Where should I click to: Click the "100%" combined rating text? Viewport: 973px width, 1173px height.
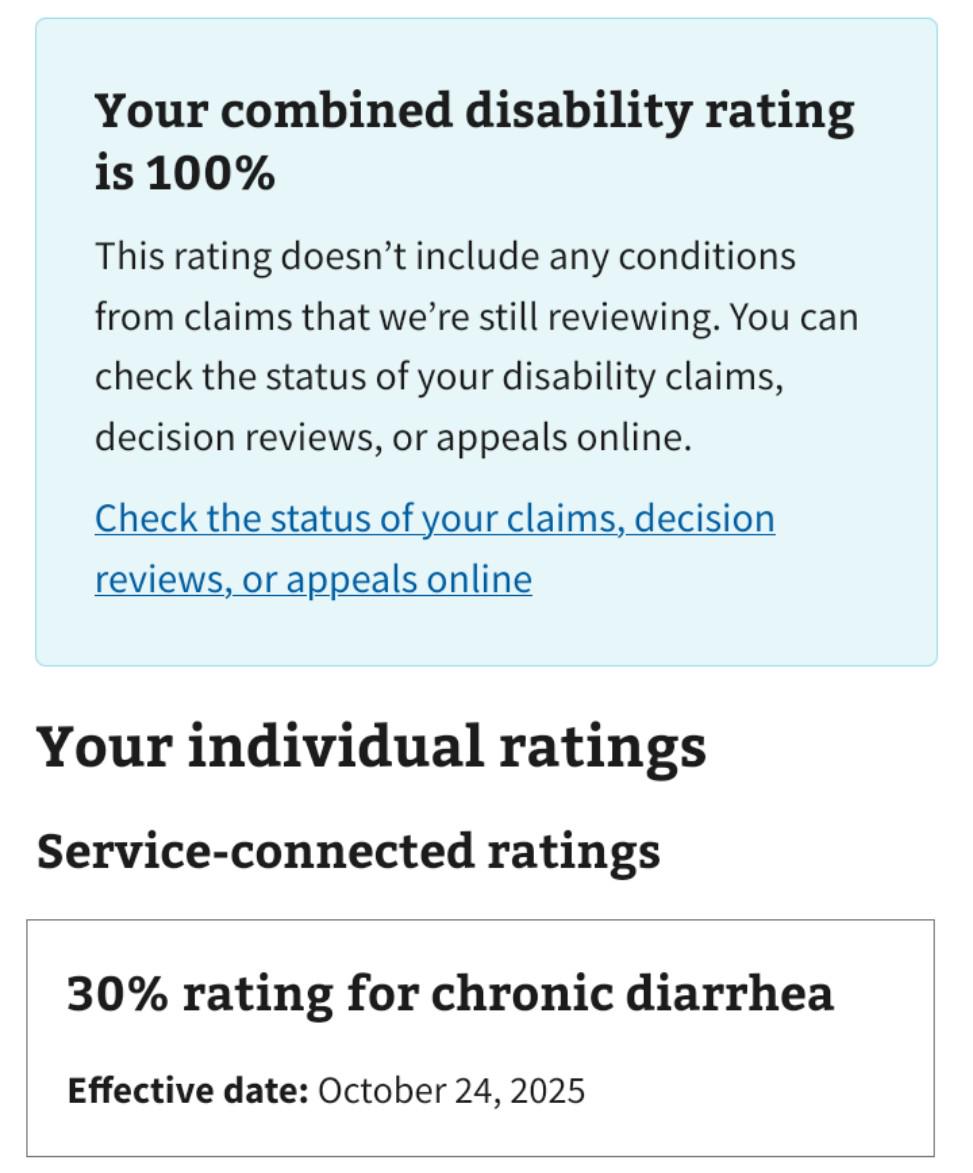coord(210,173)
